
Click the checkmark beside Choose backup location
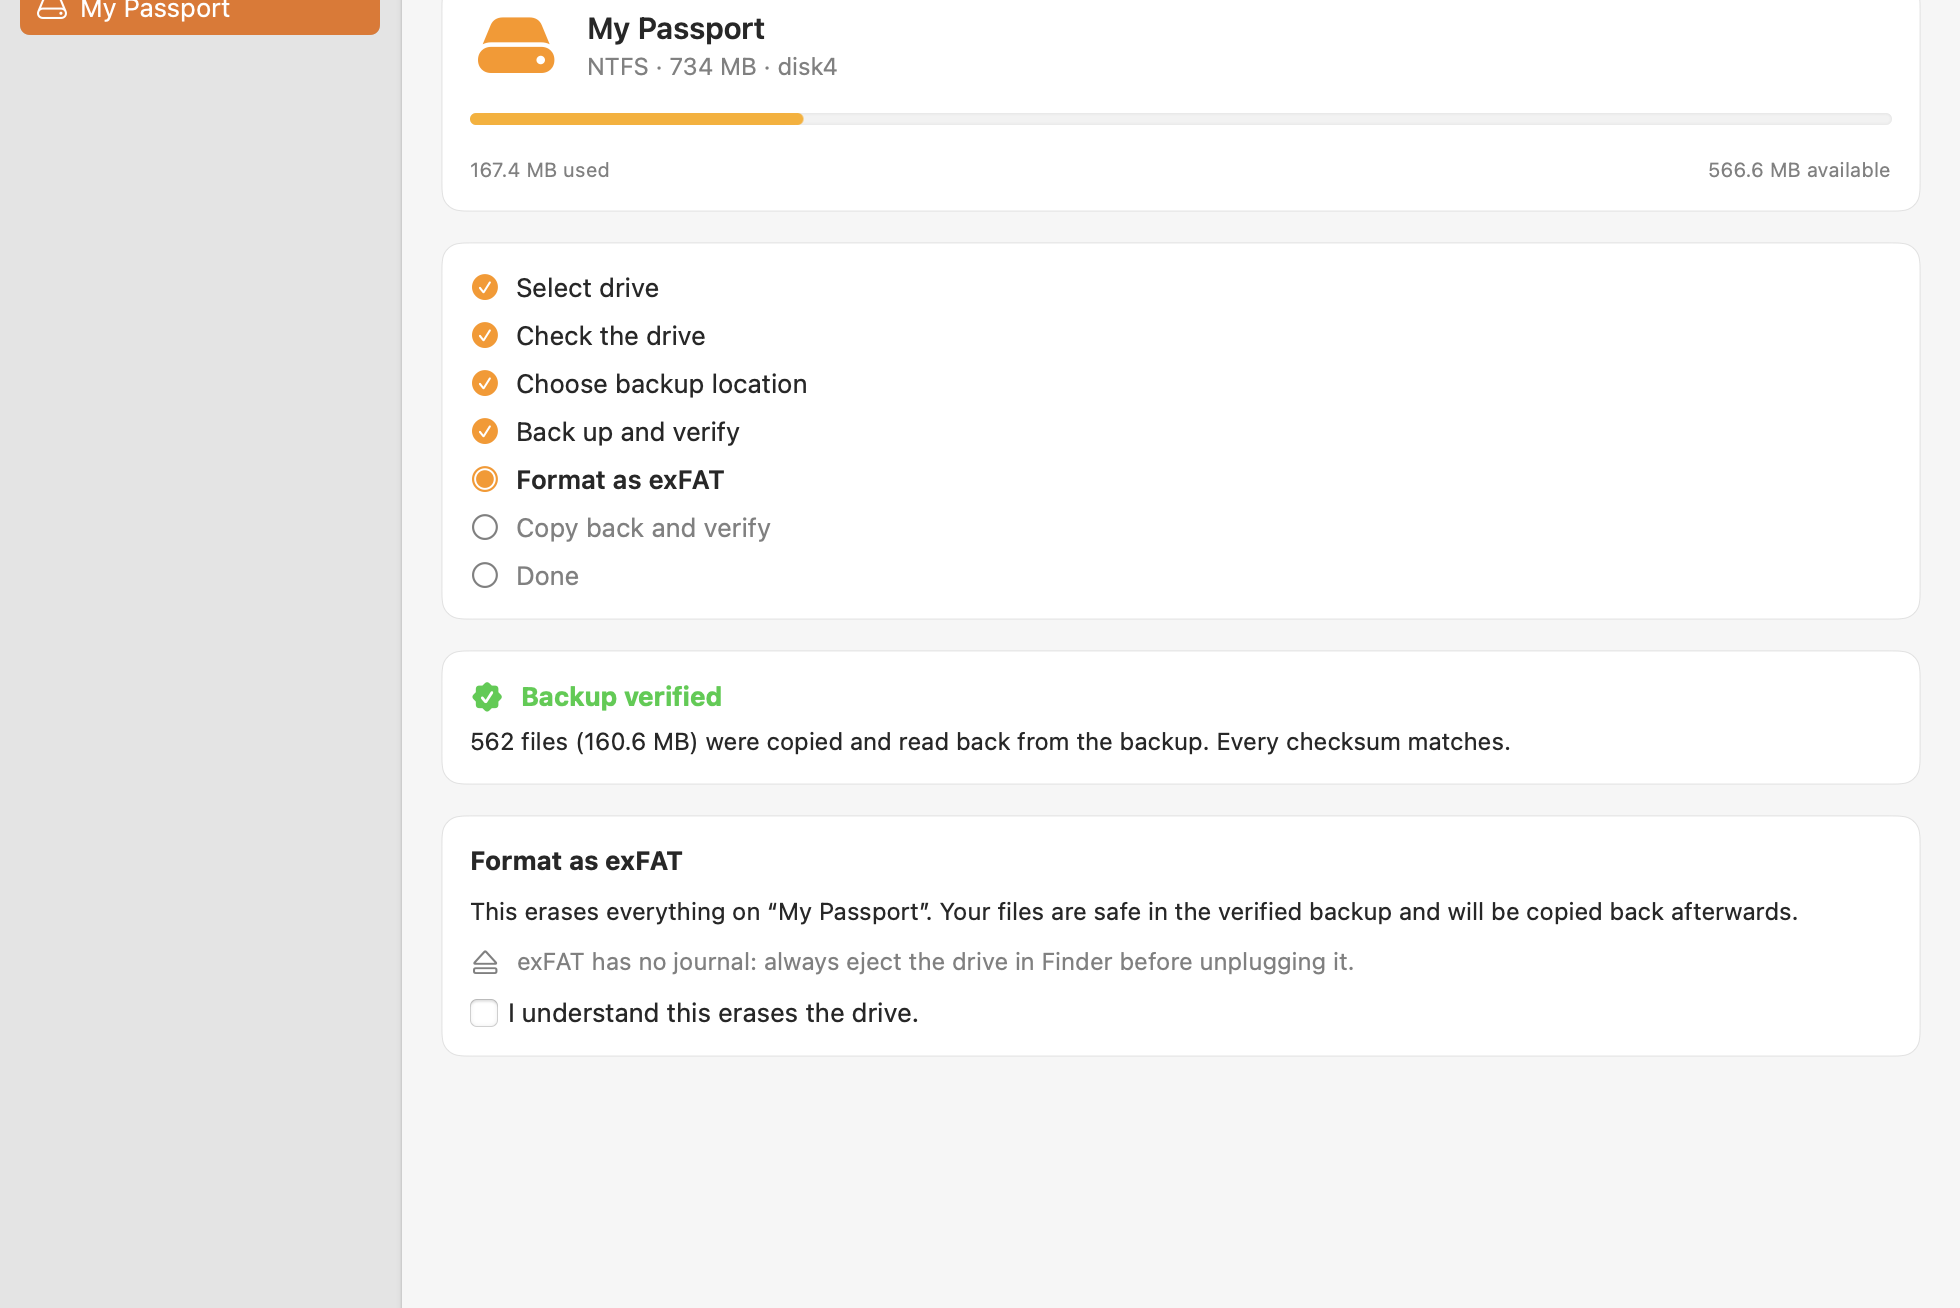[485, 383]
